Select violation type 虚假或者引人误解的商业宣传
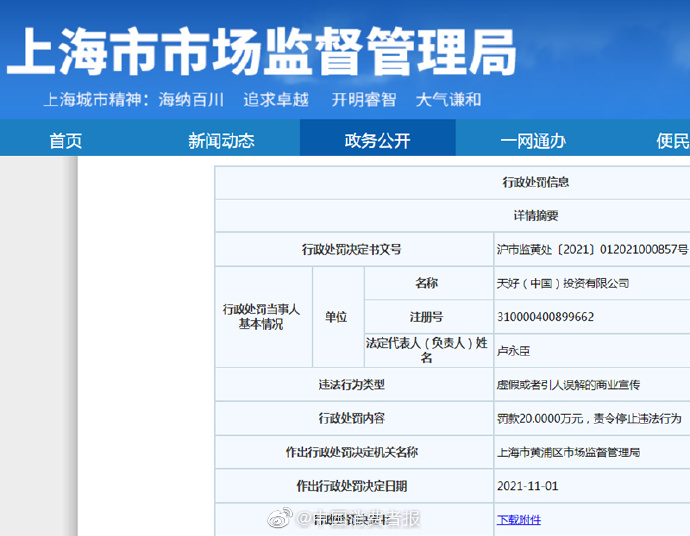The width and height of the screenshot is (690, 536). point(568,385)
